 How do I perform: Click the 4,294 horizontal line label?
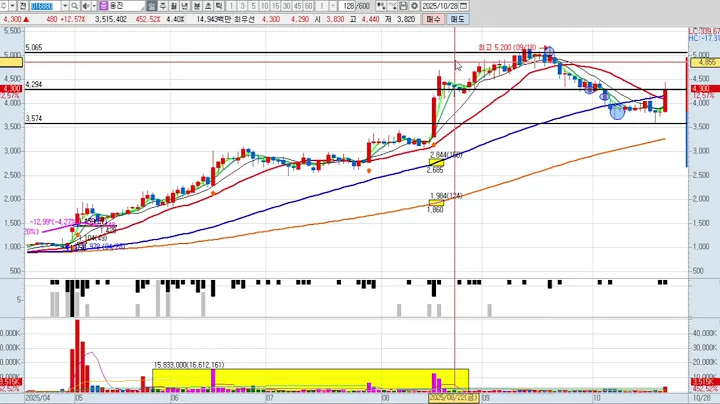coord(34,84)
